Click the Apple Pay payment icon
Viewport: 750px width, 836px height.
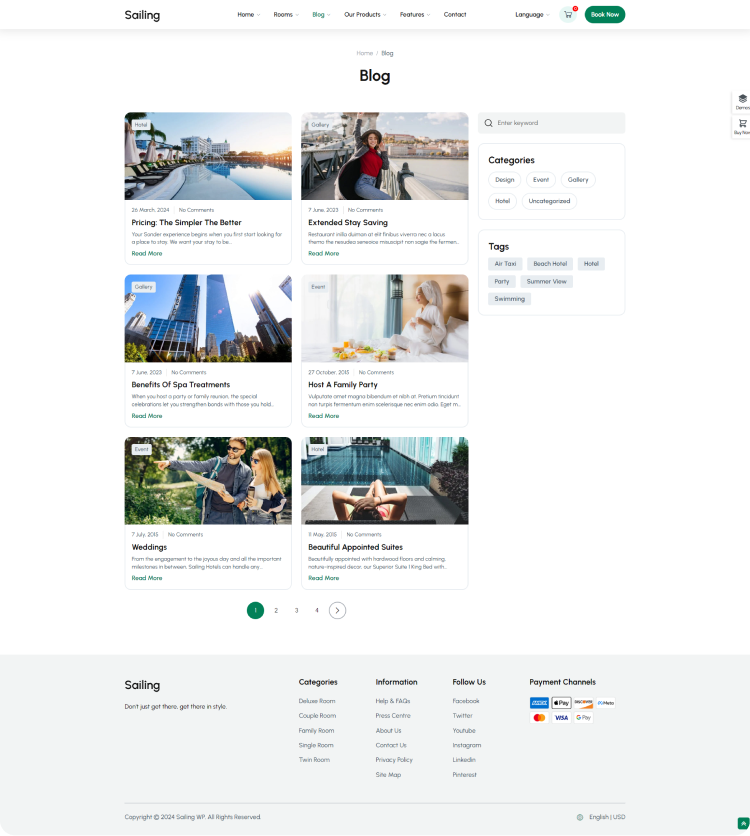[561, 703]
